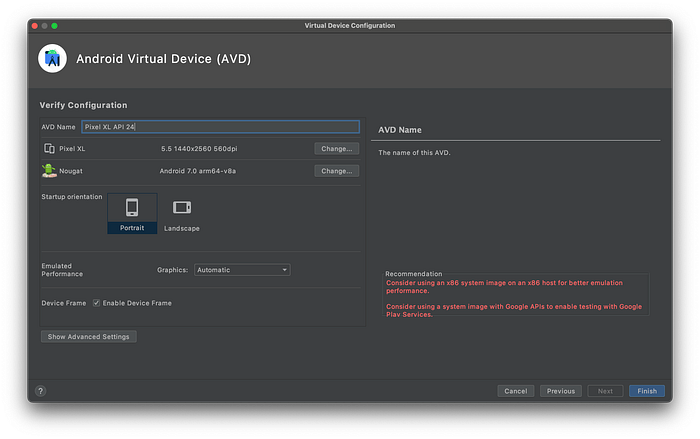Image resolution: width=700 pixels, height=439 pixels.
Task: Select the Landscape phone orientation icon
Action: click(182, 207)
